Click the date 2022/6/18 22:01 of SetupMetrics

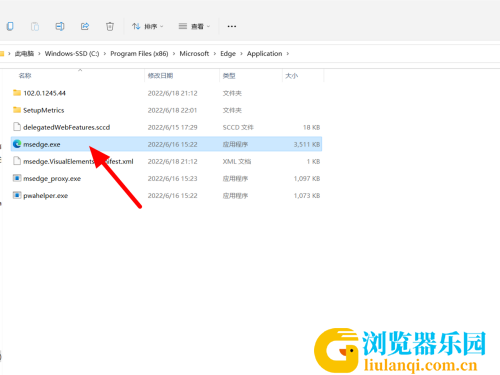172,110
